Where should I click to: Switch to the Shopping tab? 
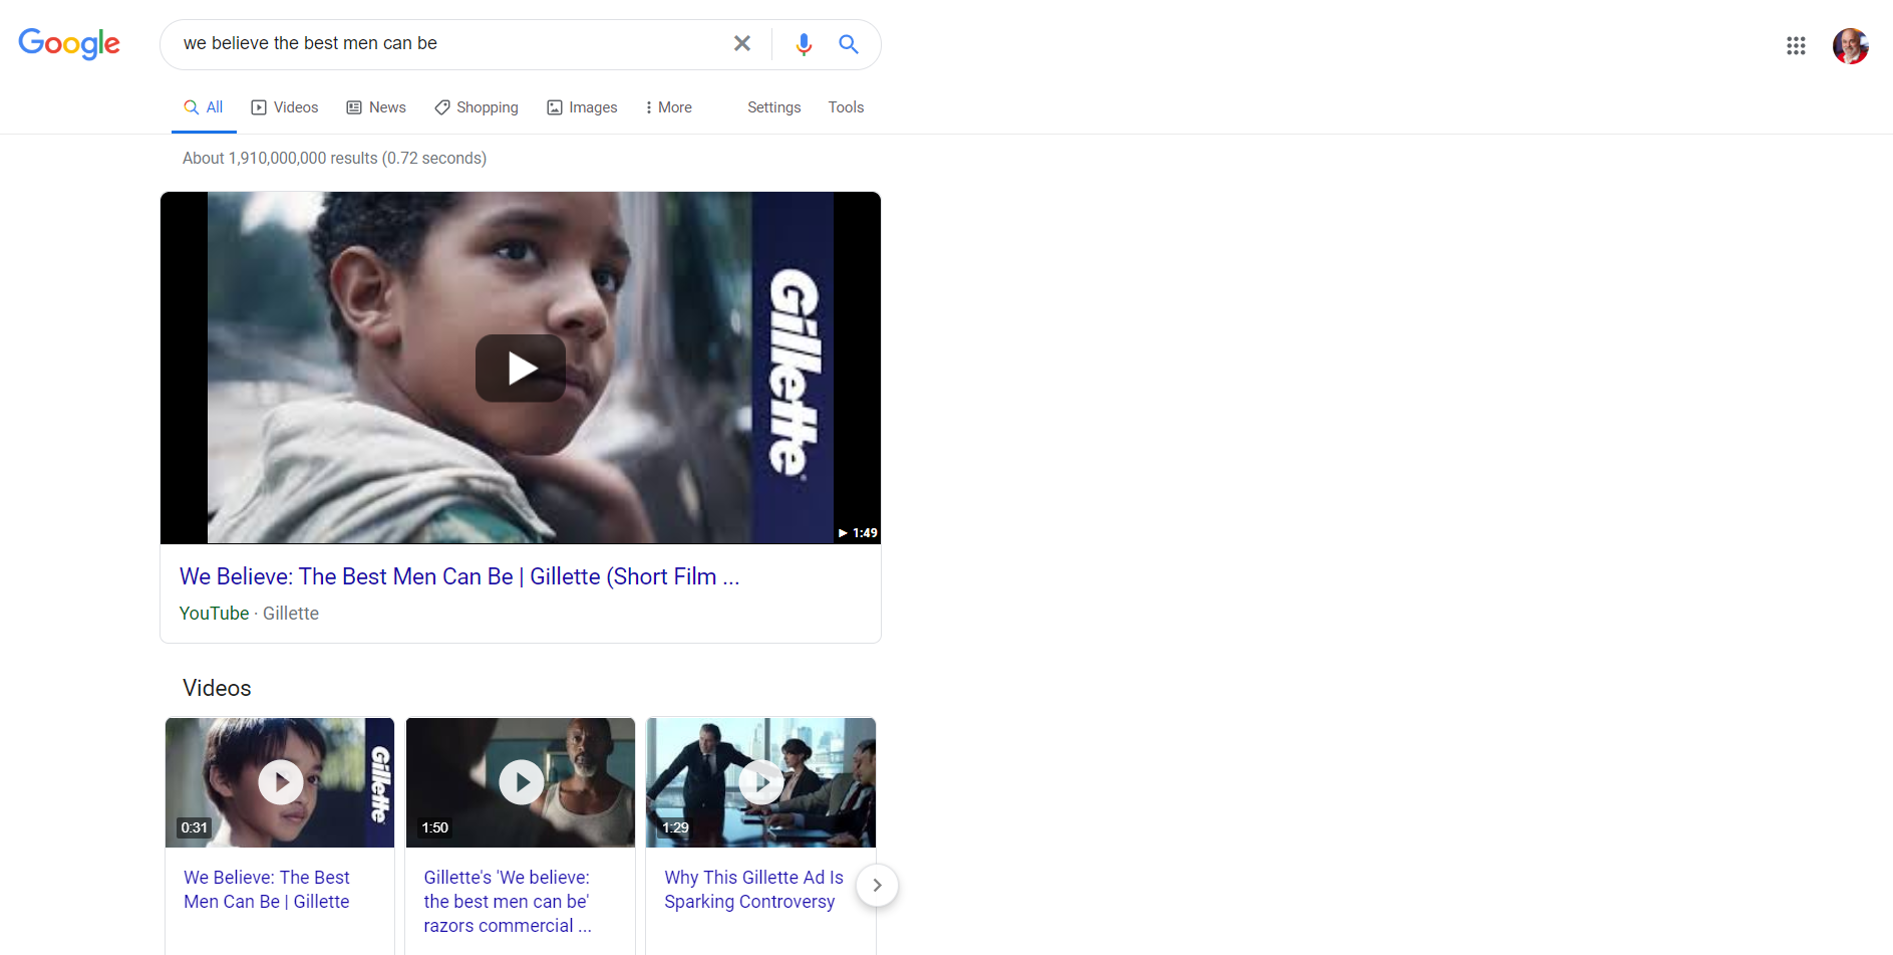click(x=476, y=108)
